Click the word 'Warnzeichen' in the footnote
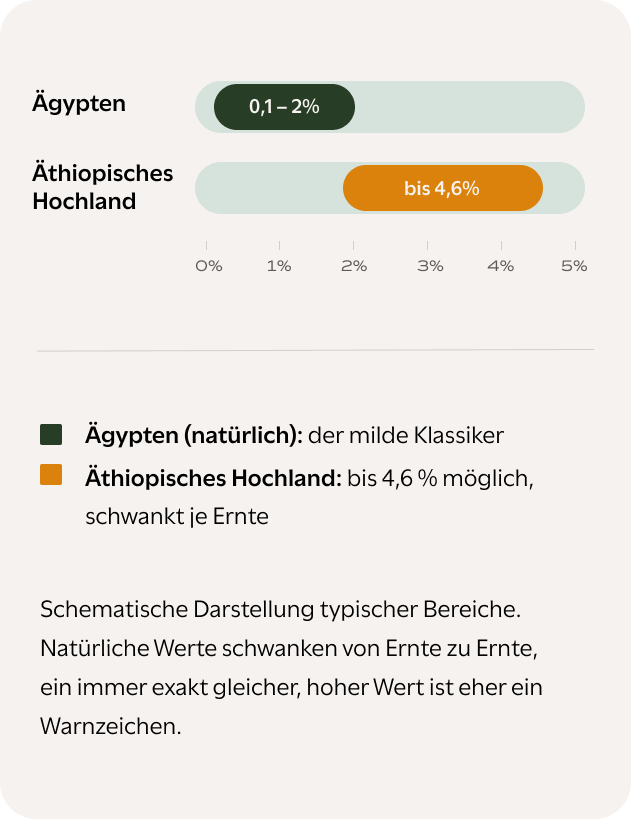Image resolution: width=631 pixels, height=819 pixels. coord(108,727)
